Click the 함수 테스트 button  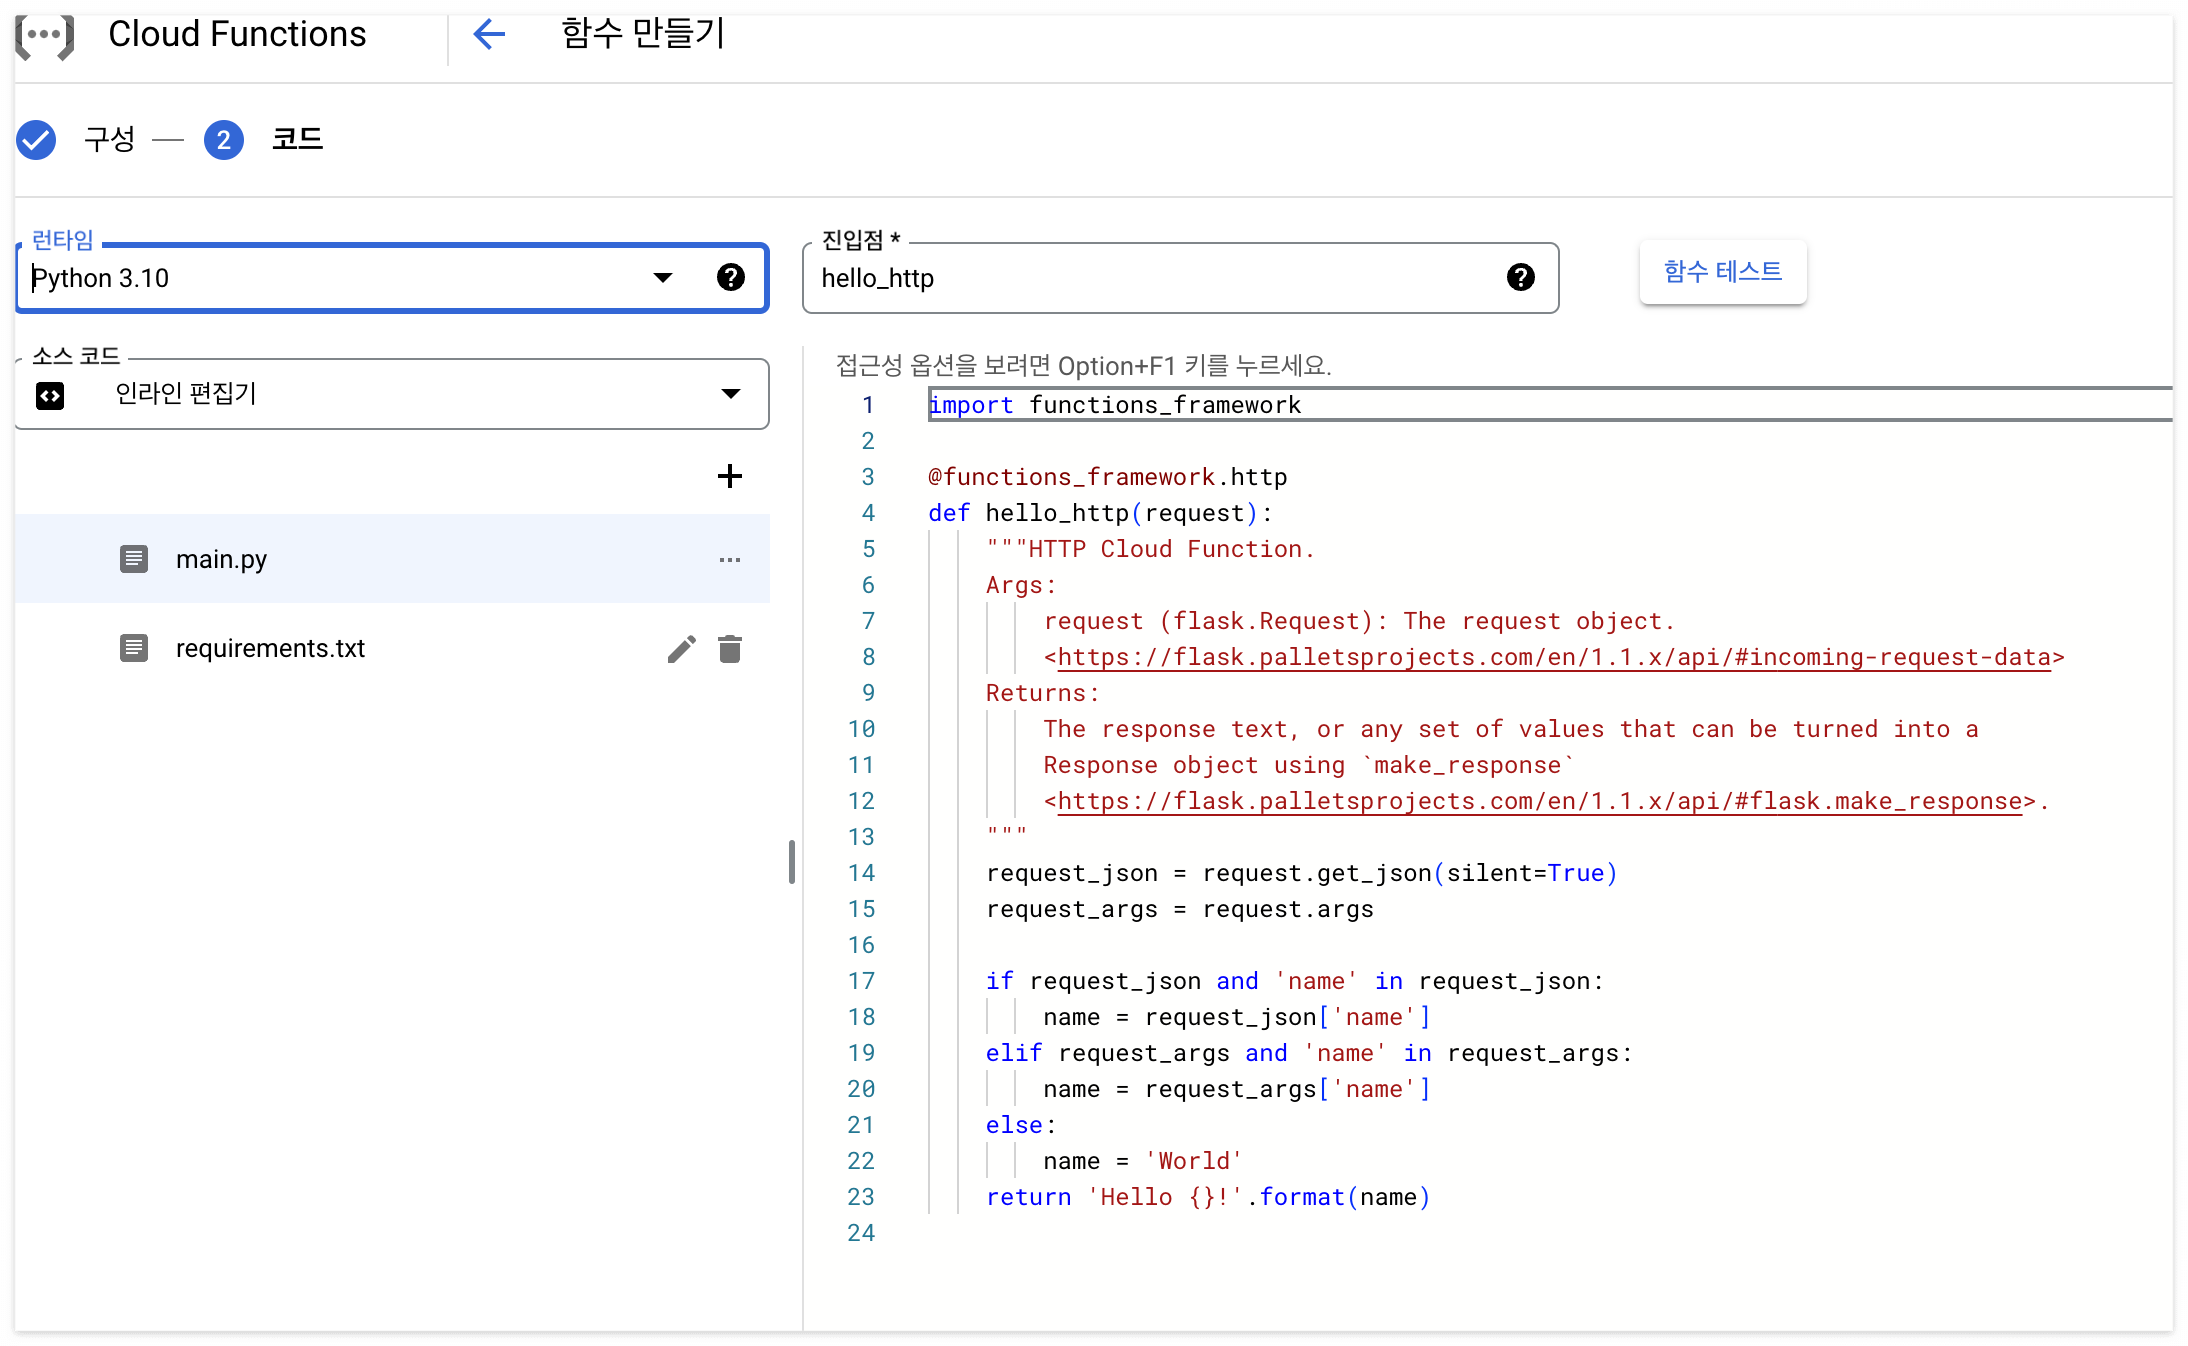click(1722, 272)
